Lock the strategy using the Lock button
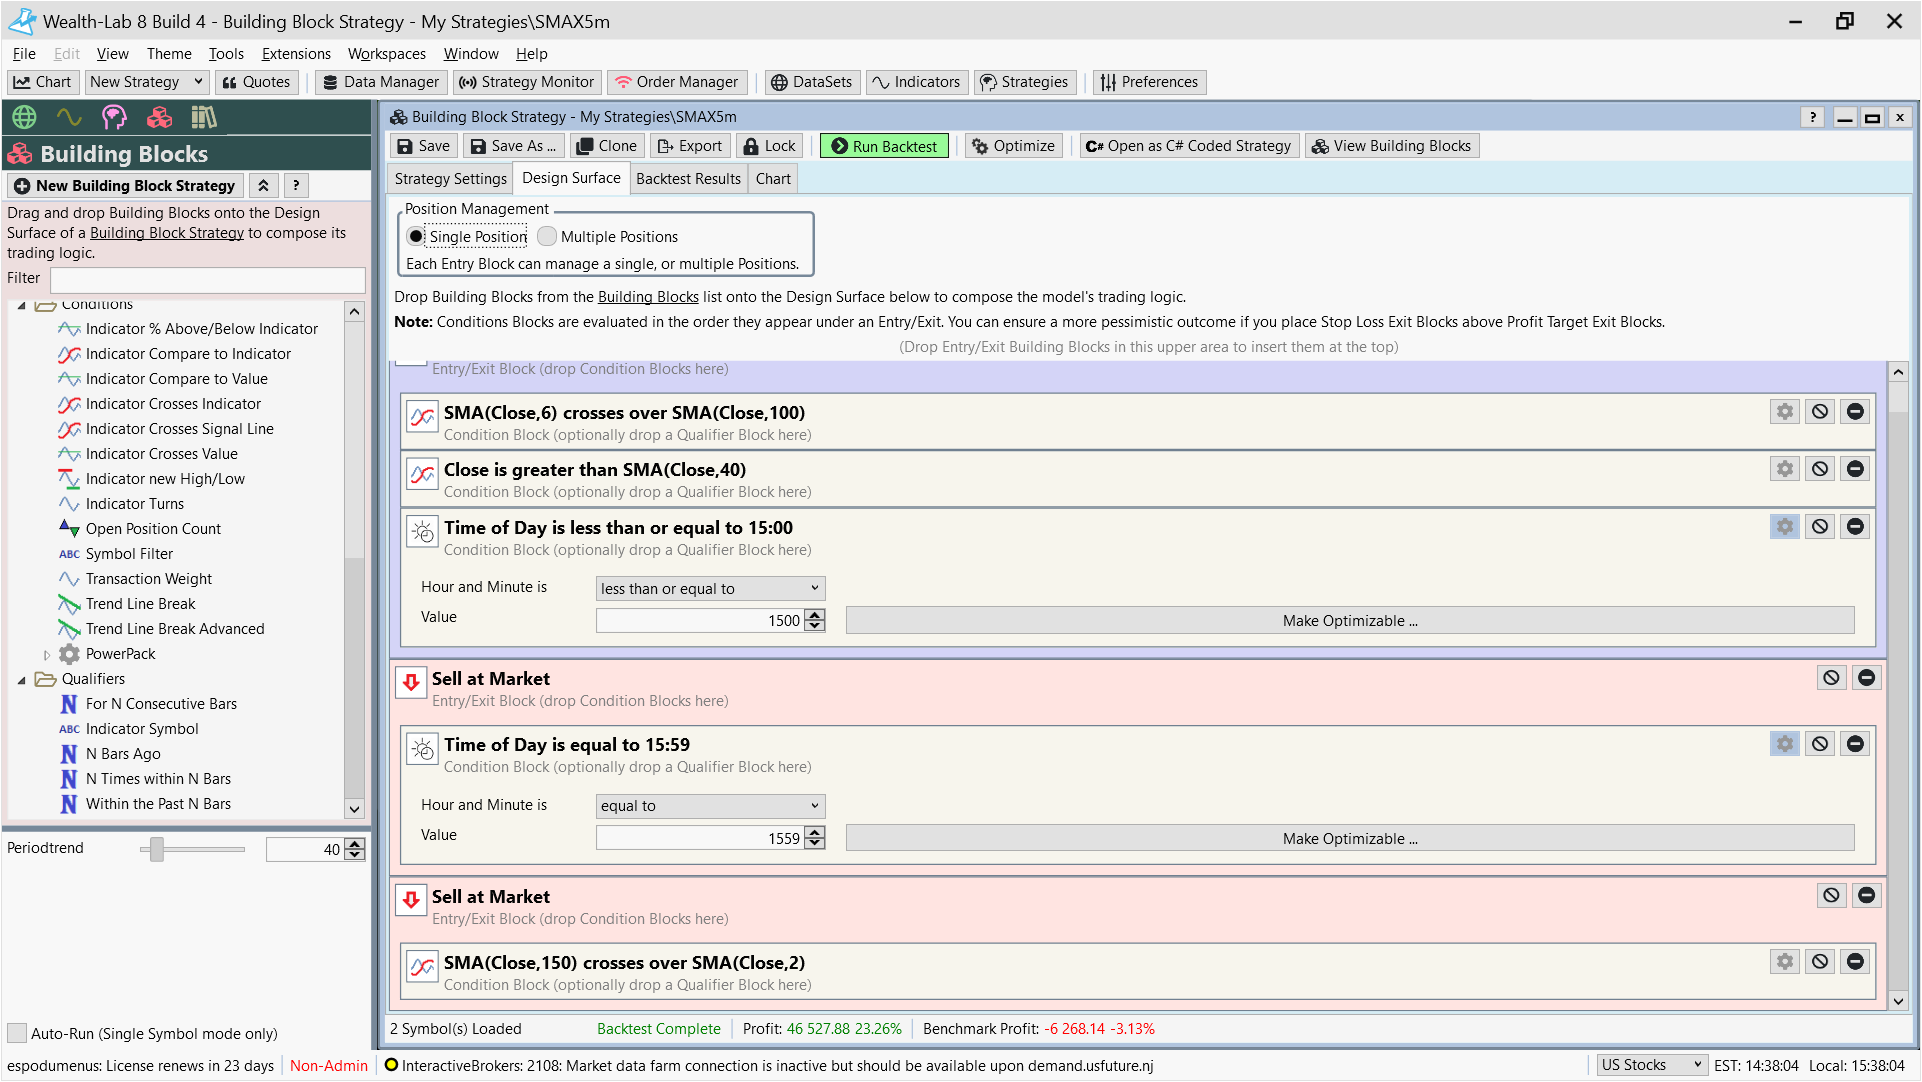Viewport: 1922px width, 1082px height. [x=768, y=146]
